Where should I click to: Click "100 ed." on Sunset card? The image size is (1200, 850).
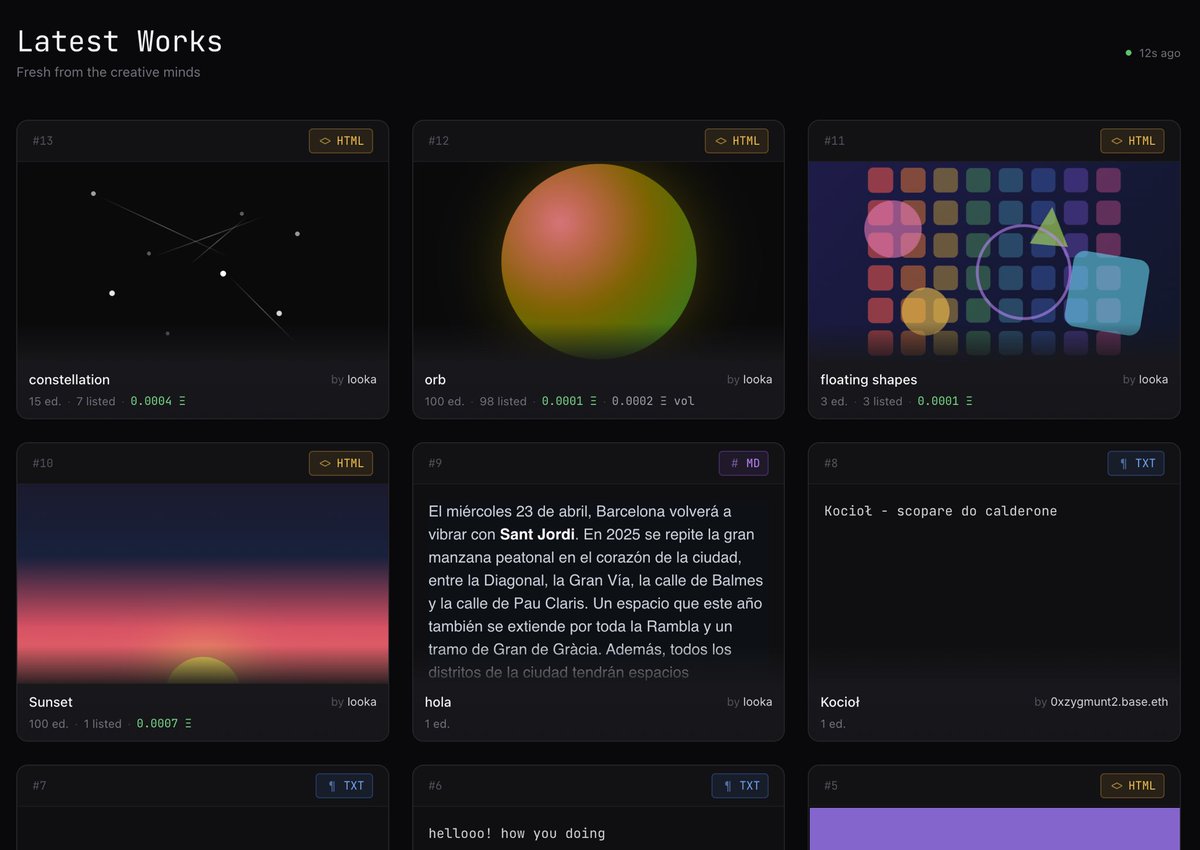tap(49, 723)
